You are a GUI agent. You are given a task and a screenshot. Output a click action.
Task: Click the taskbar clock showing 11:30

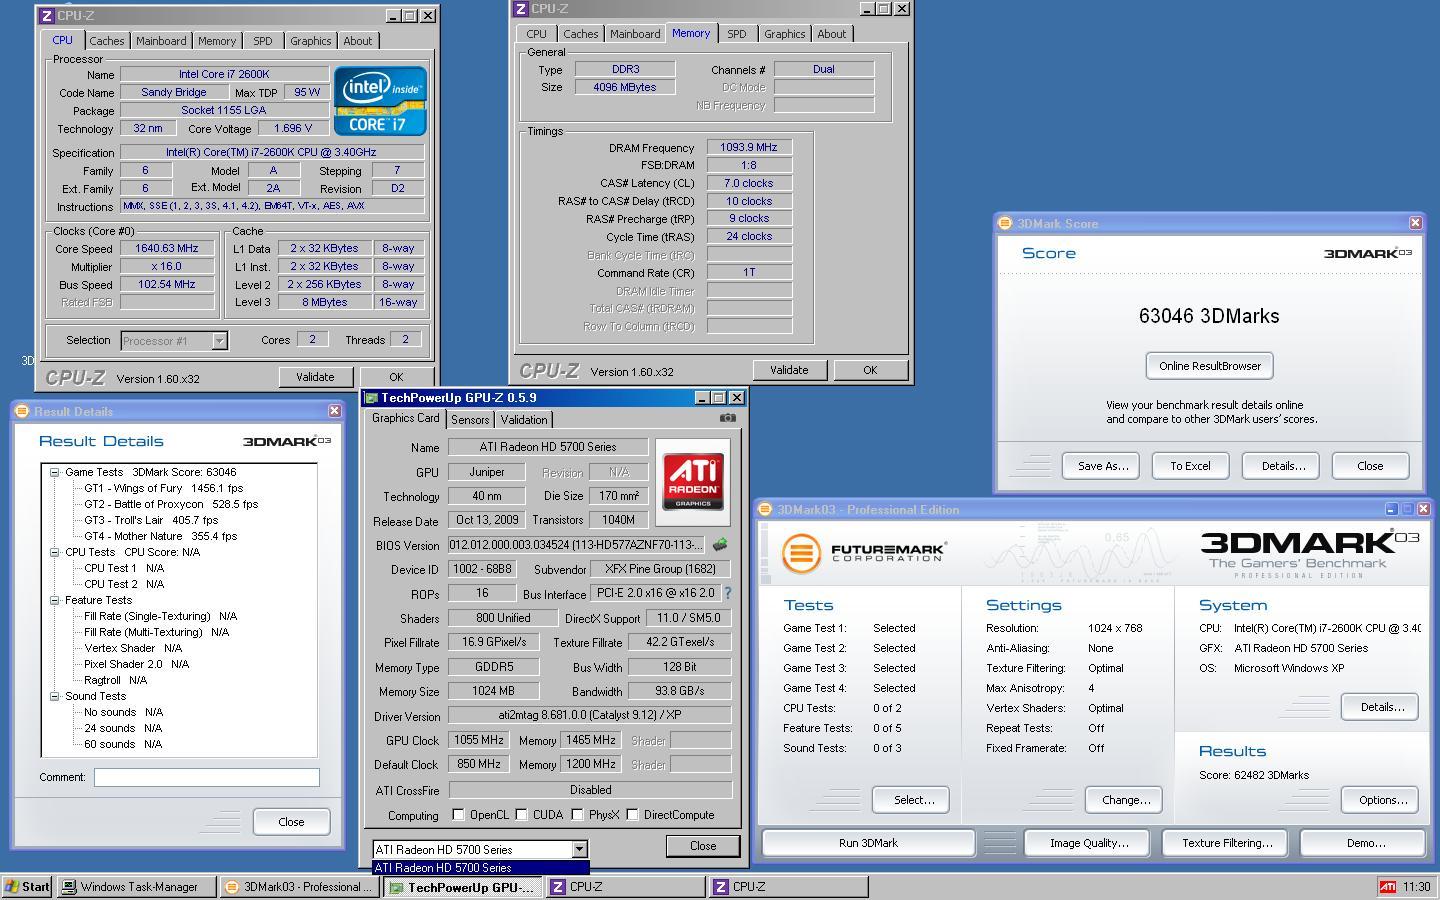(1416, 887)
